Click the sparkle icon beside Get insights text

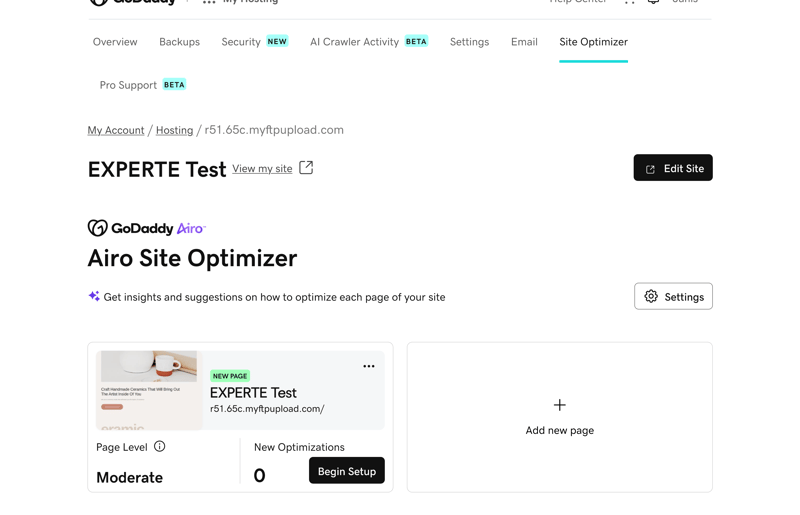click(94, 296)
